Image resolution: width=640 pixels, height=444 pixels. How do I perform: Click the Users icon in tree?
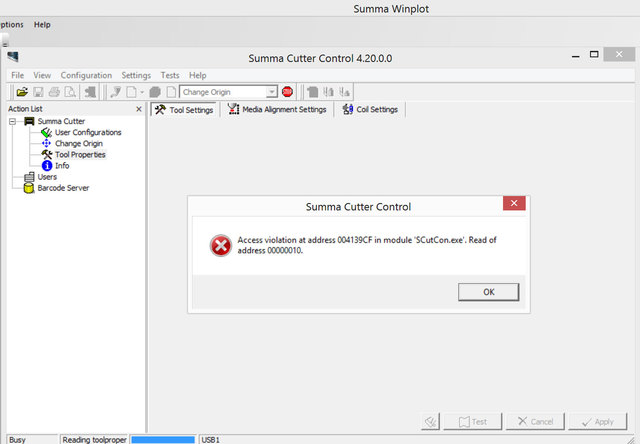pos(29,177)
